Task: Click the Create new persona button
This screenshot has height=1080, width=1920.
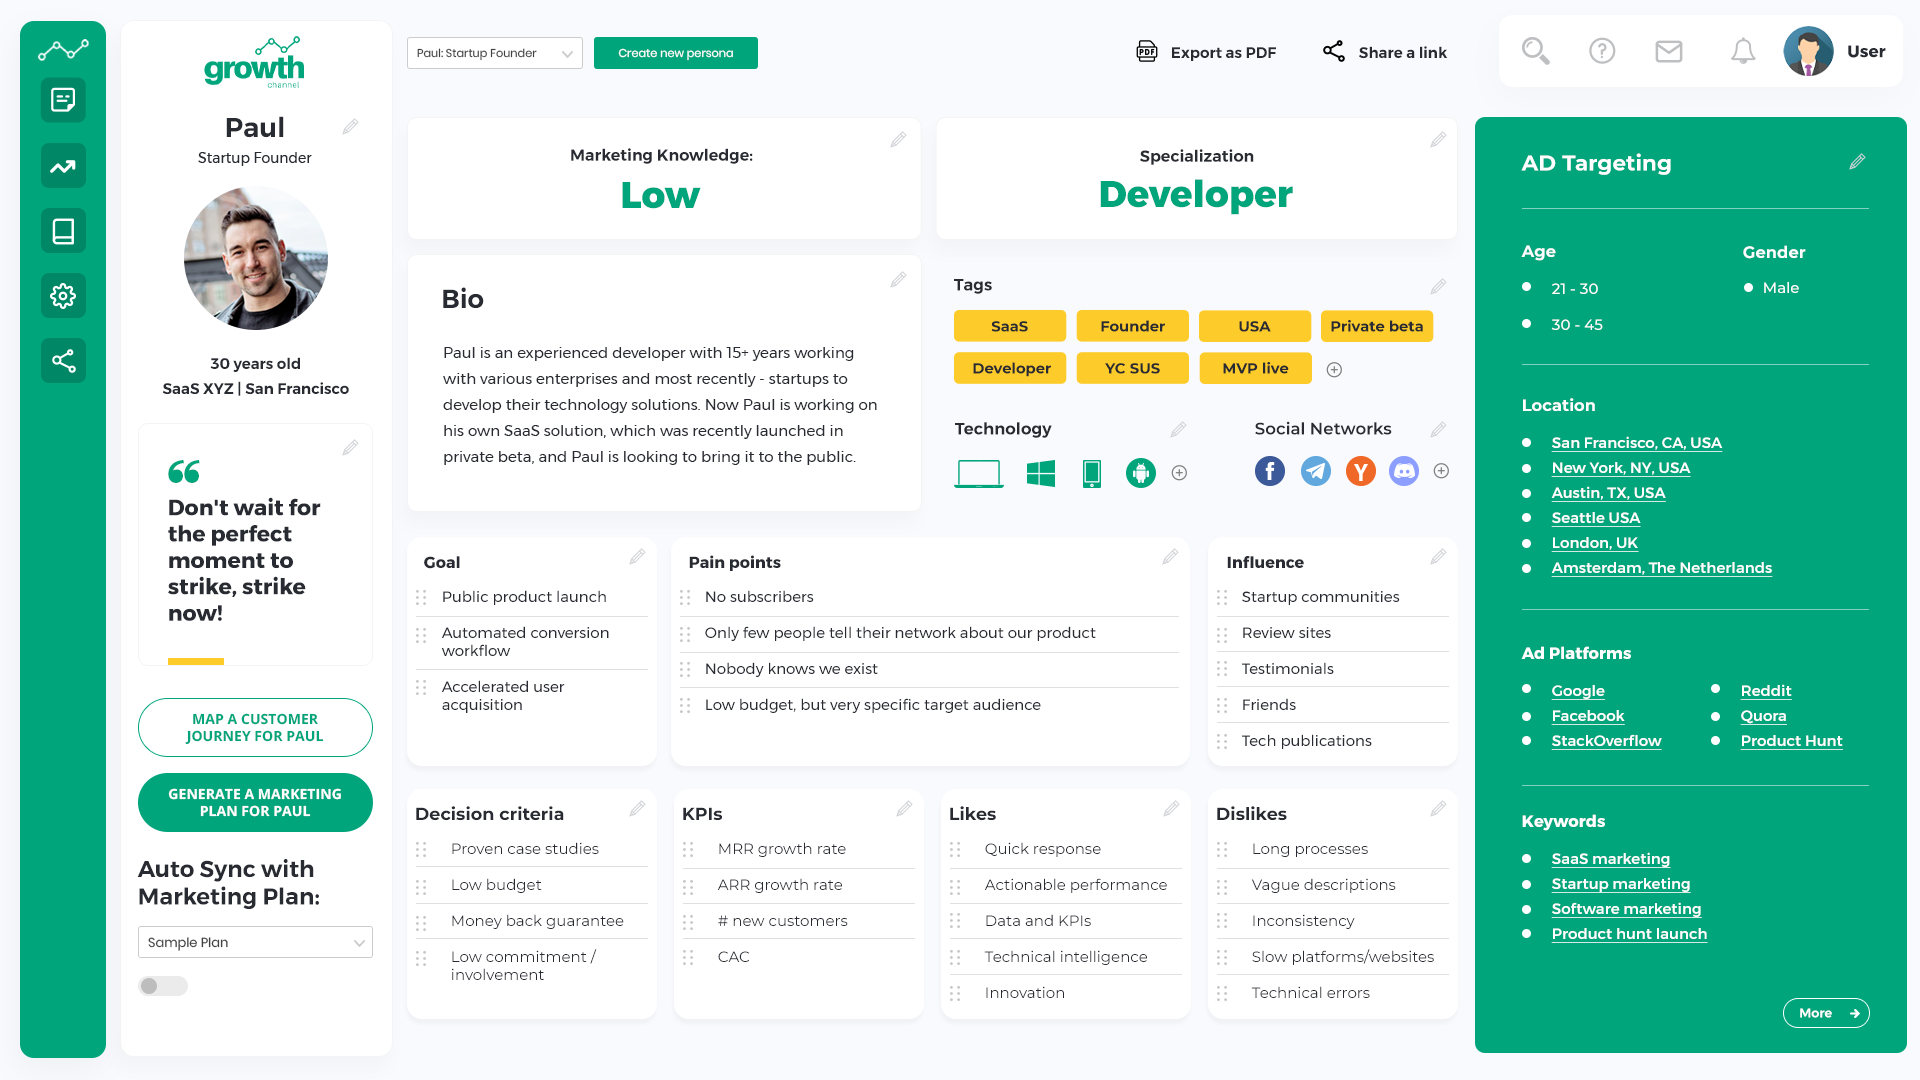Action: (676, 53)
